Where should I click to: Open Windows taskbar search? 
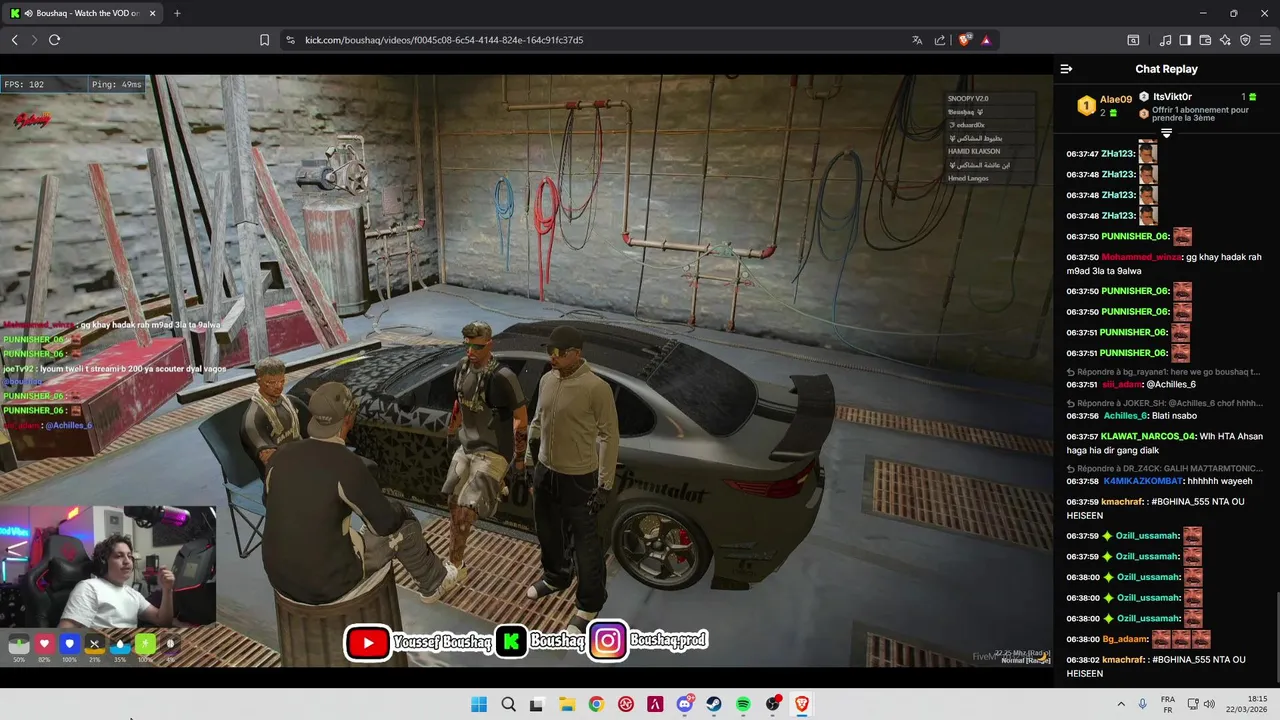click(508, 704)
